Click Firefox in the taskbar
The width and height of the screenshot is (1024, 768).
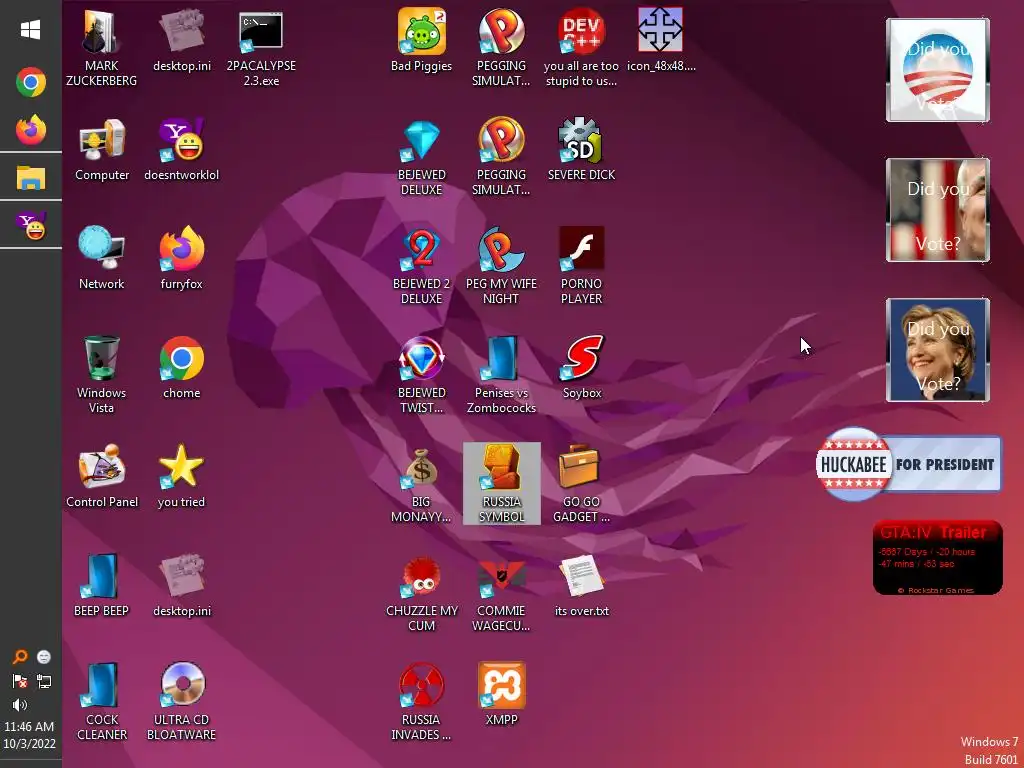click(31, 130)
